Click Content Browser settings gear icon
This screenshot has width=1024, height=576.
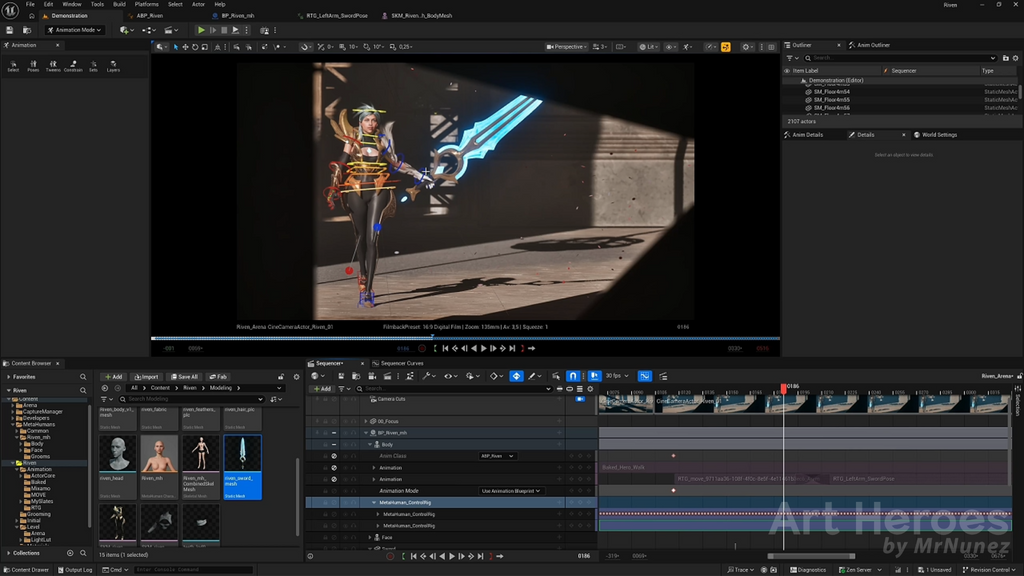click(x=296, y=377)
